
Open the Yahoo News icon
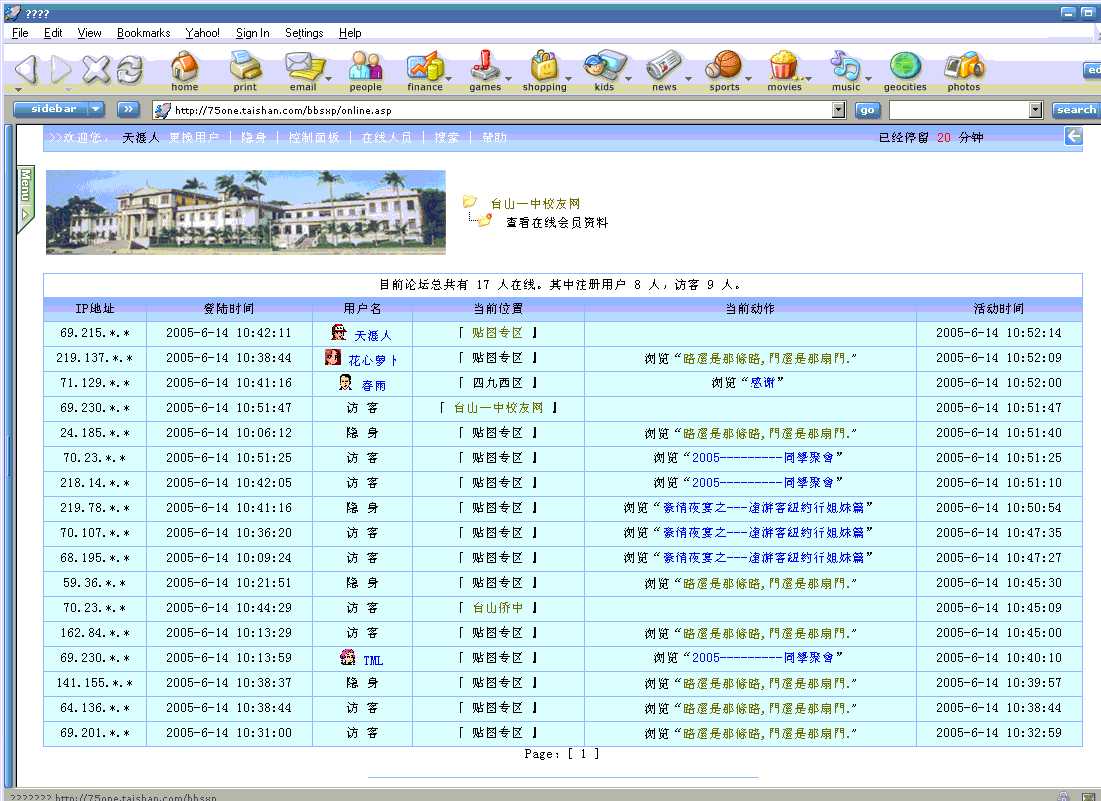point(664,70)
